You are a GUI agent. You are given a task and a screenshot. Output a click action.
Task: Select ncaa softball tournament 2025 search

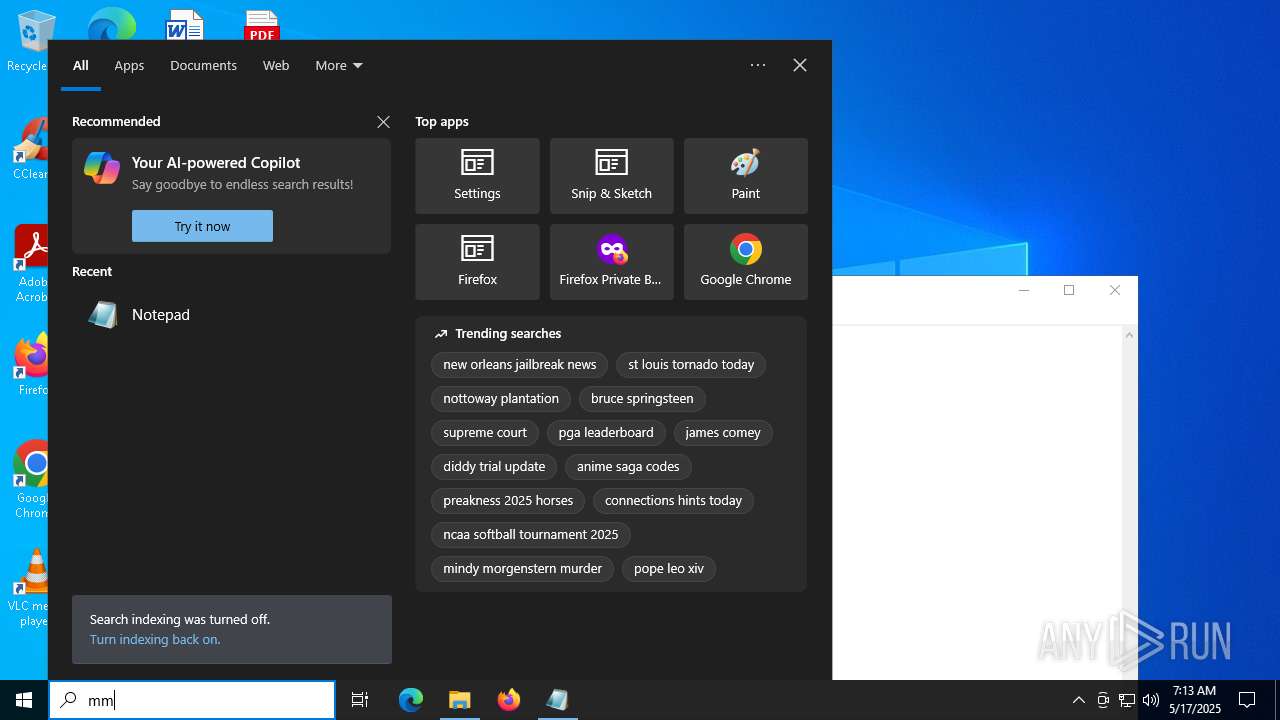(531, 535)
